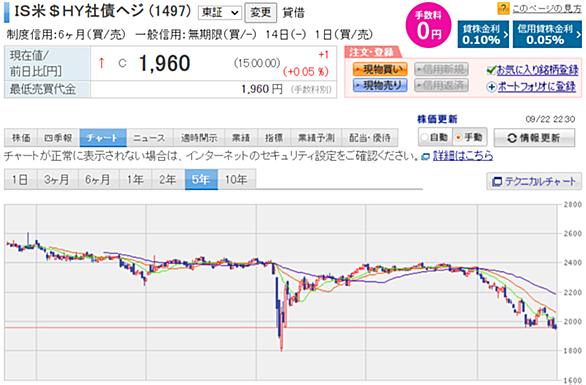586x385 pixels.
Task: Select the 10年 chart period tab
Action: coord(237,179)
